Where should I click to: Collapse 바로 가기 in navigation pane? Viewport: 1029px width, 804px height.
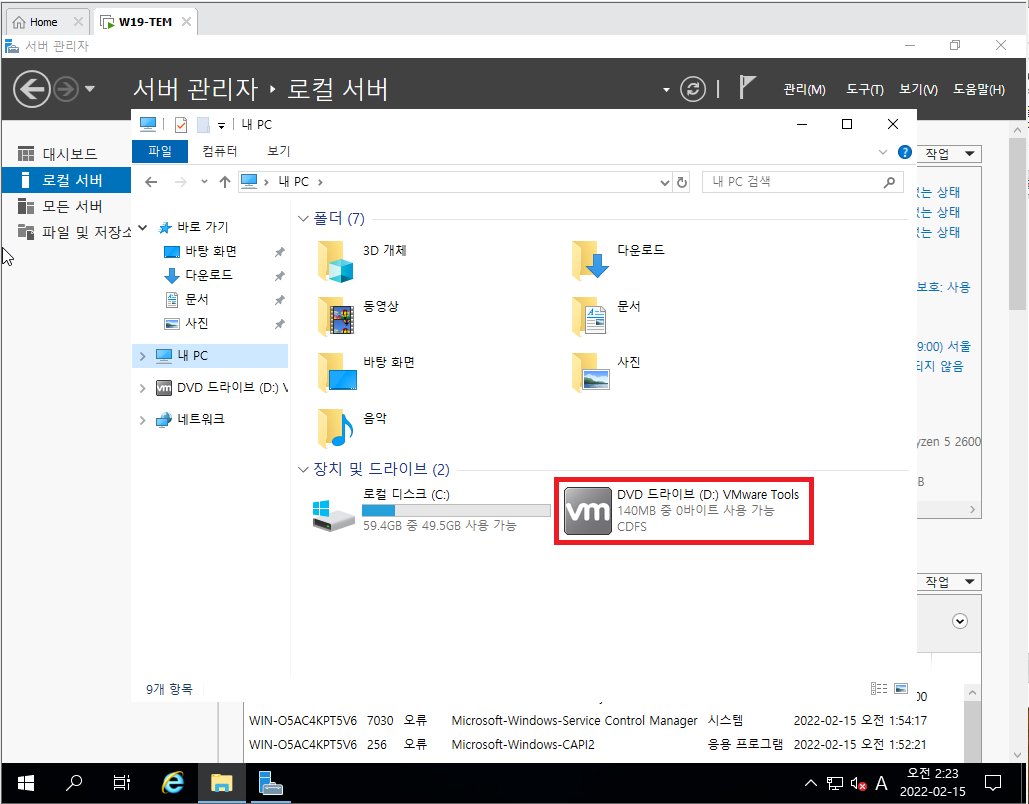142,227
